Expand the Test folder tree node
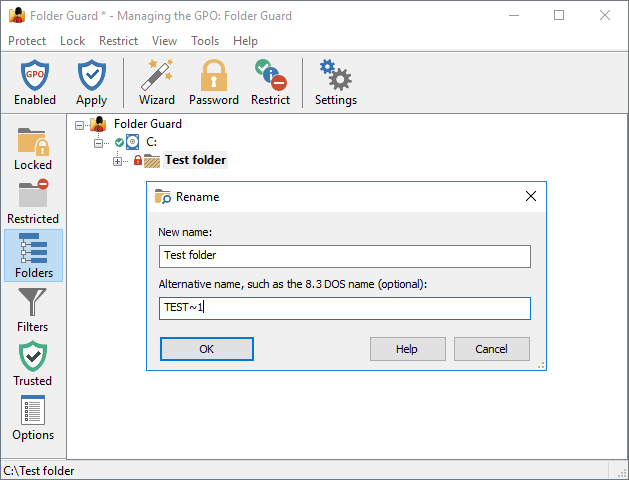The image size is (629, 480). coord(117,162)
